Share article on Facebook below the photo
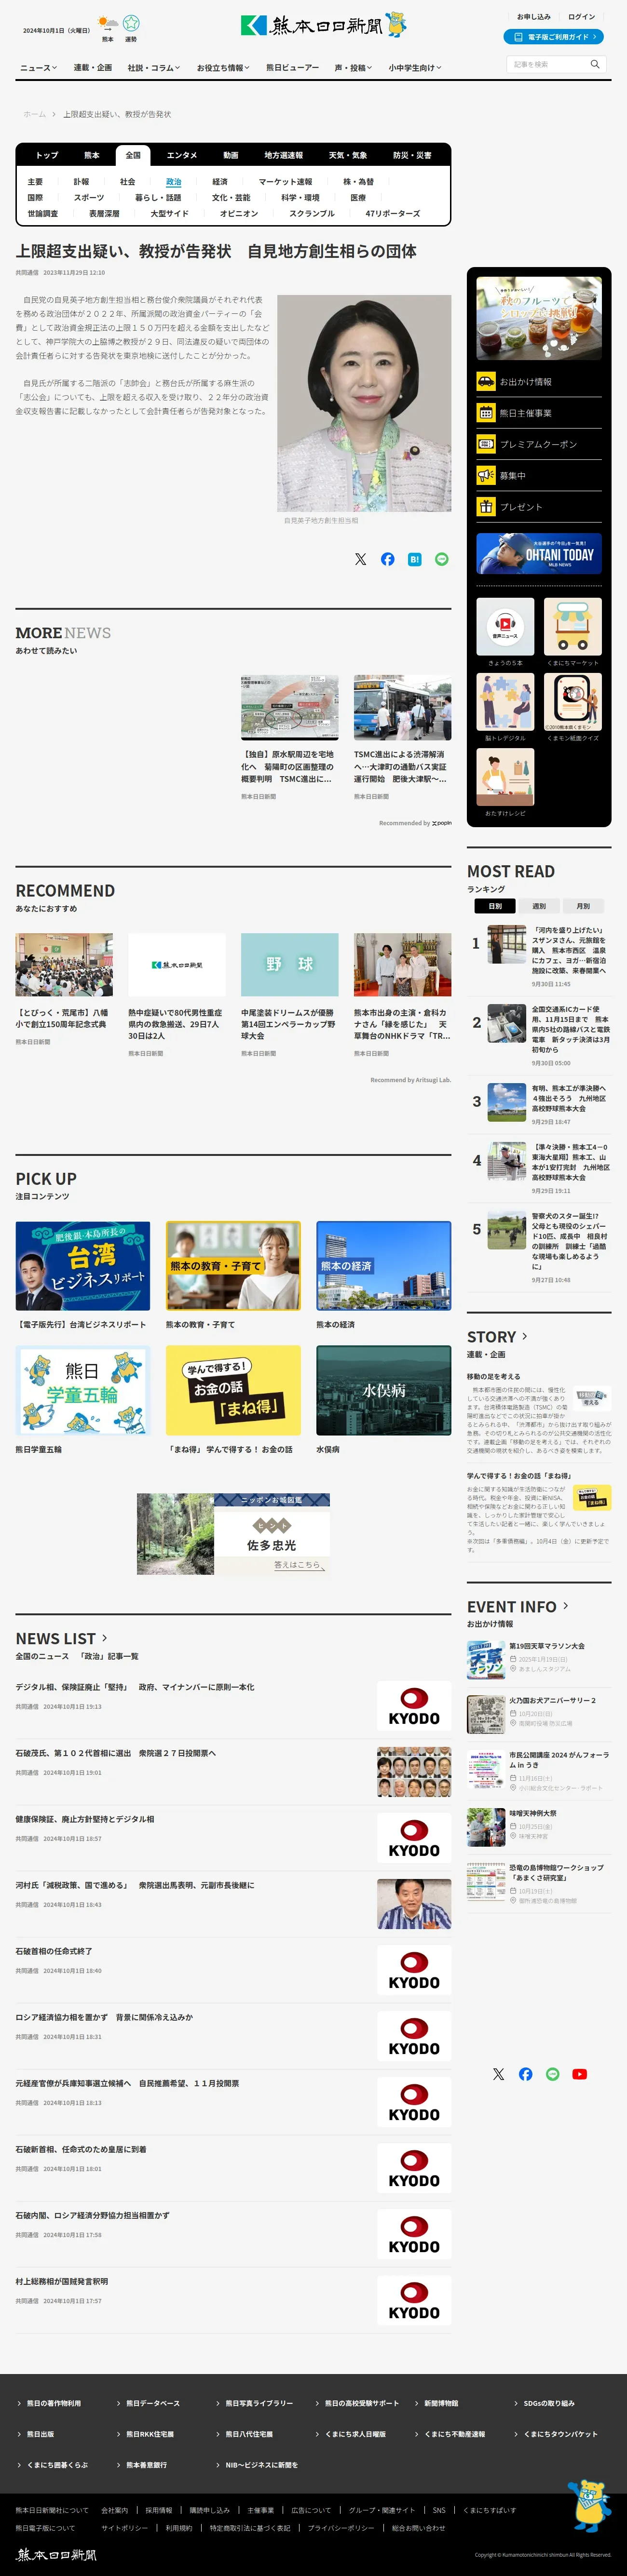Image resolution: width=627 pixels, height=2576 pixels. coord(387,559)
